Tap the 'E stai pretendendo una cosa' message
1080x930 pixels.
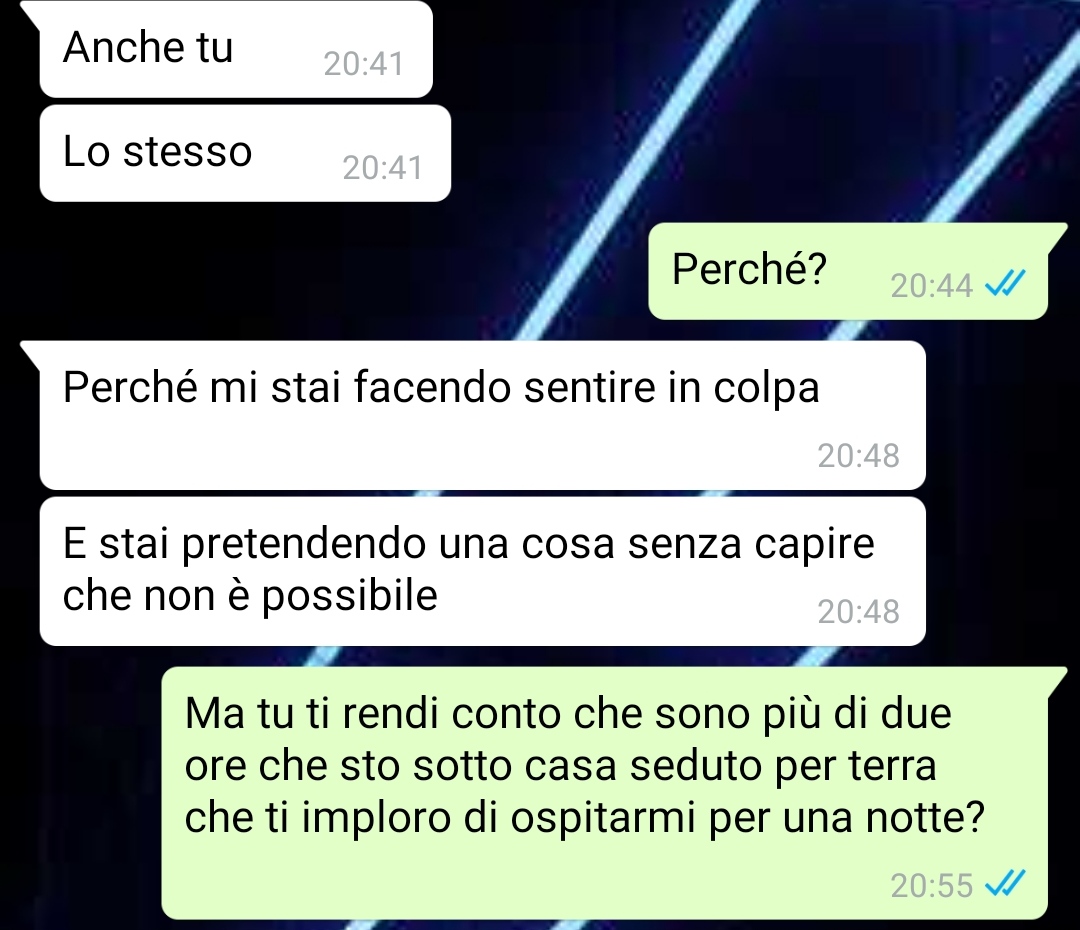click(483, 571)
